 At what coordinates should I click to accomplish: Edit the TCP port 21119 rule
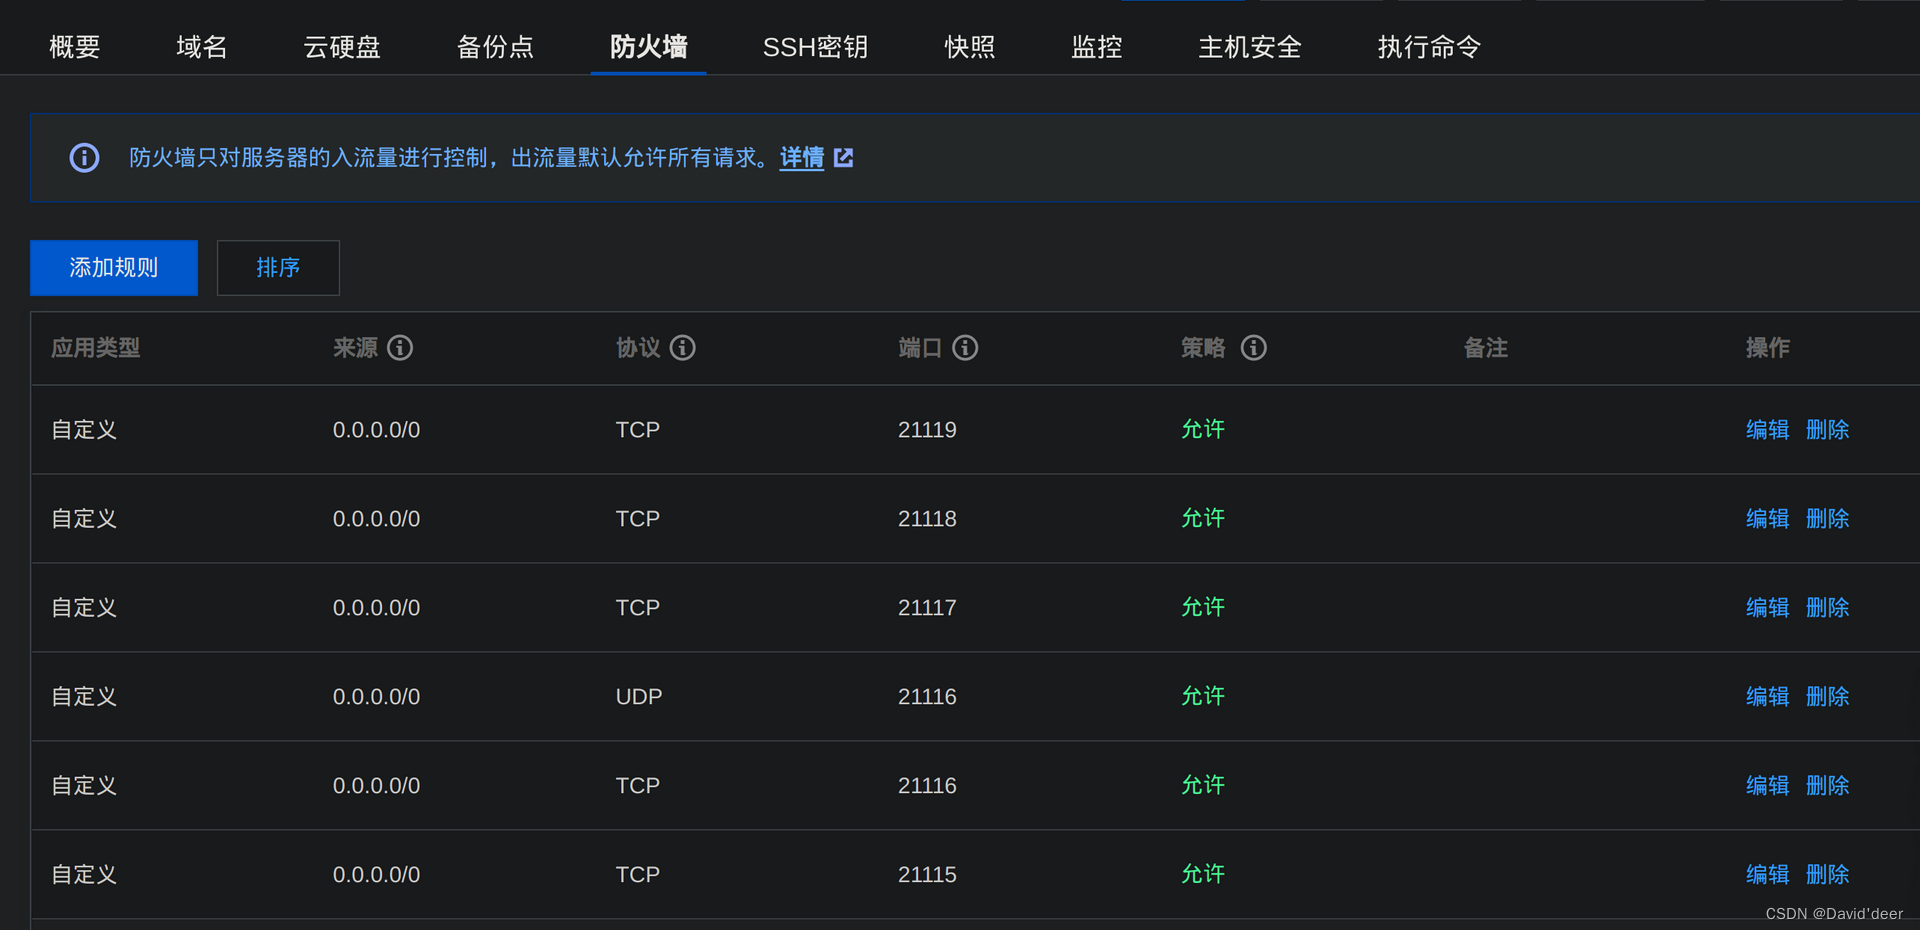pos(1768,430)
